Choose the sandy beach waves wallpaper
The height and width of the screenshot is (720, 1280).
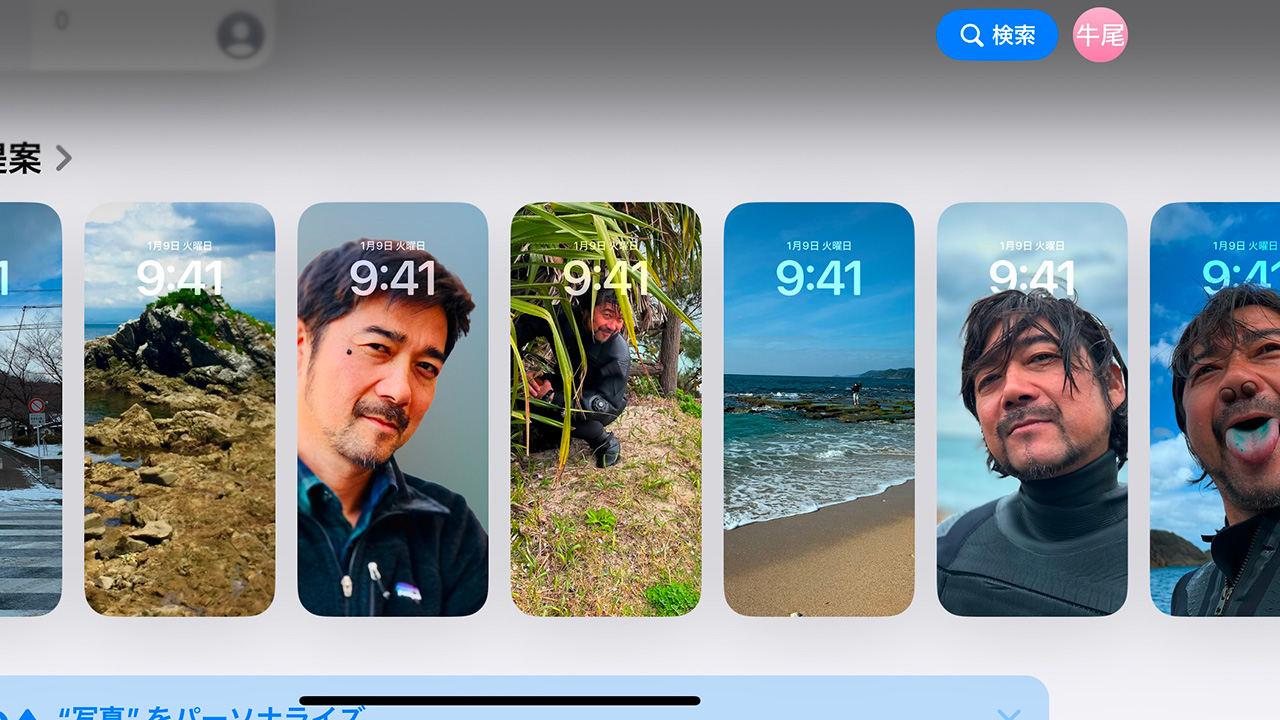pyautogui.click(x=819, y=409)
